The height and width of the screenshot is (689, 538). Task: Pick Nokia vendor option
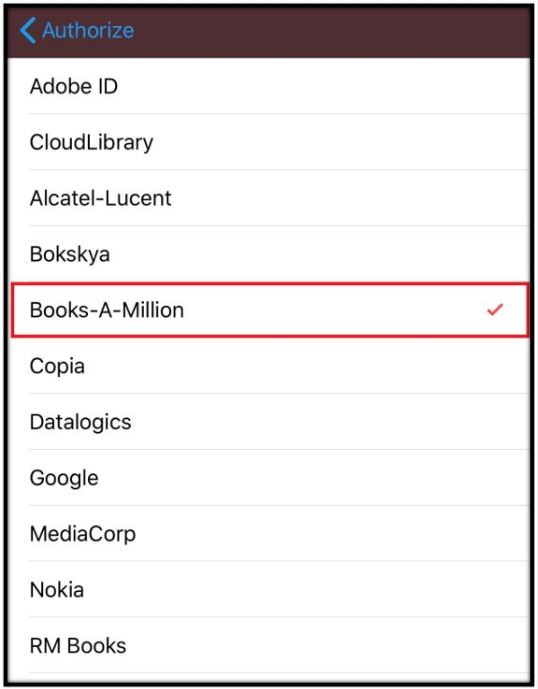269,589
